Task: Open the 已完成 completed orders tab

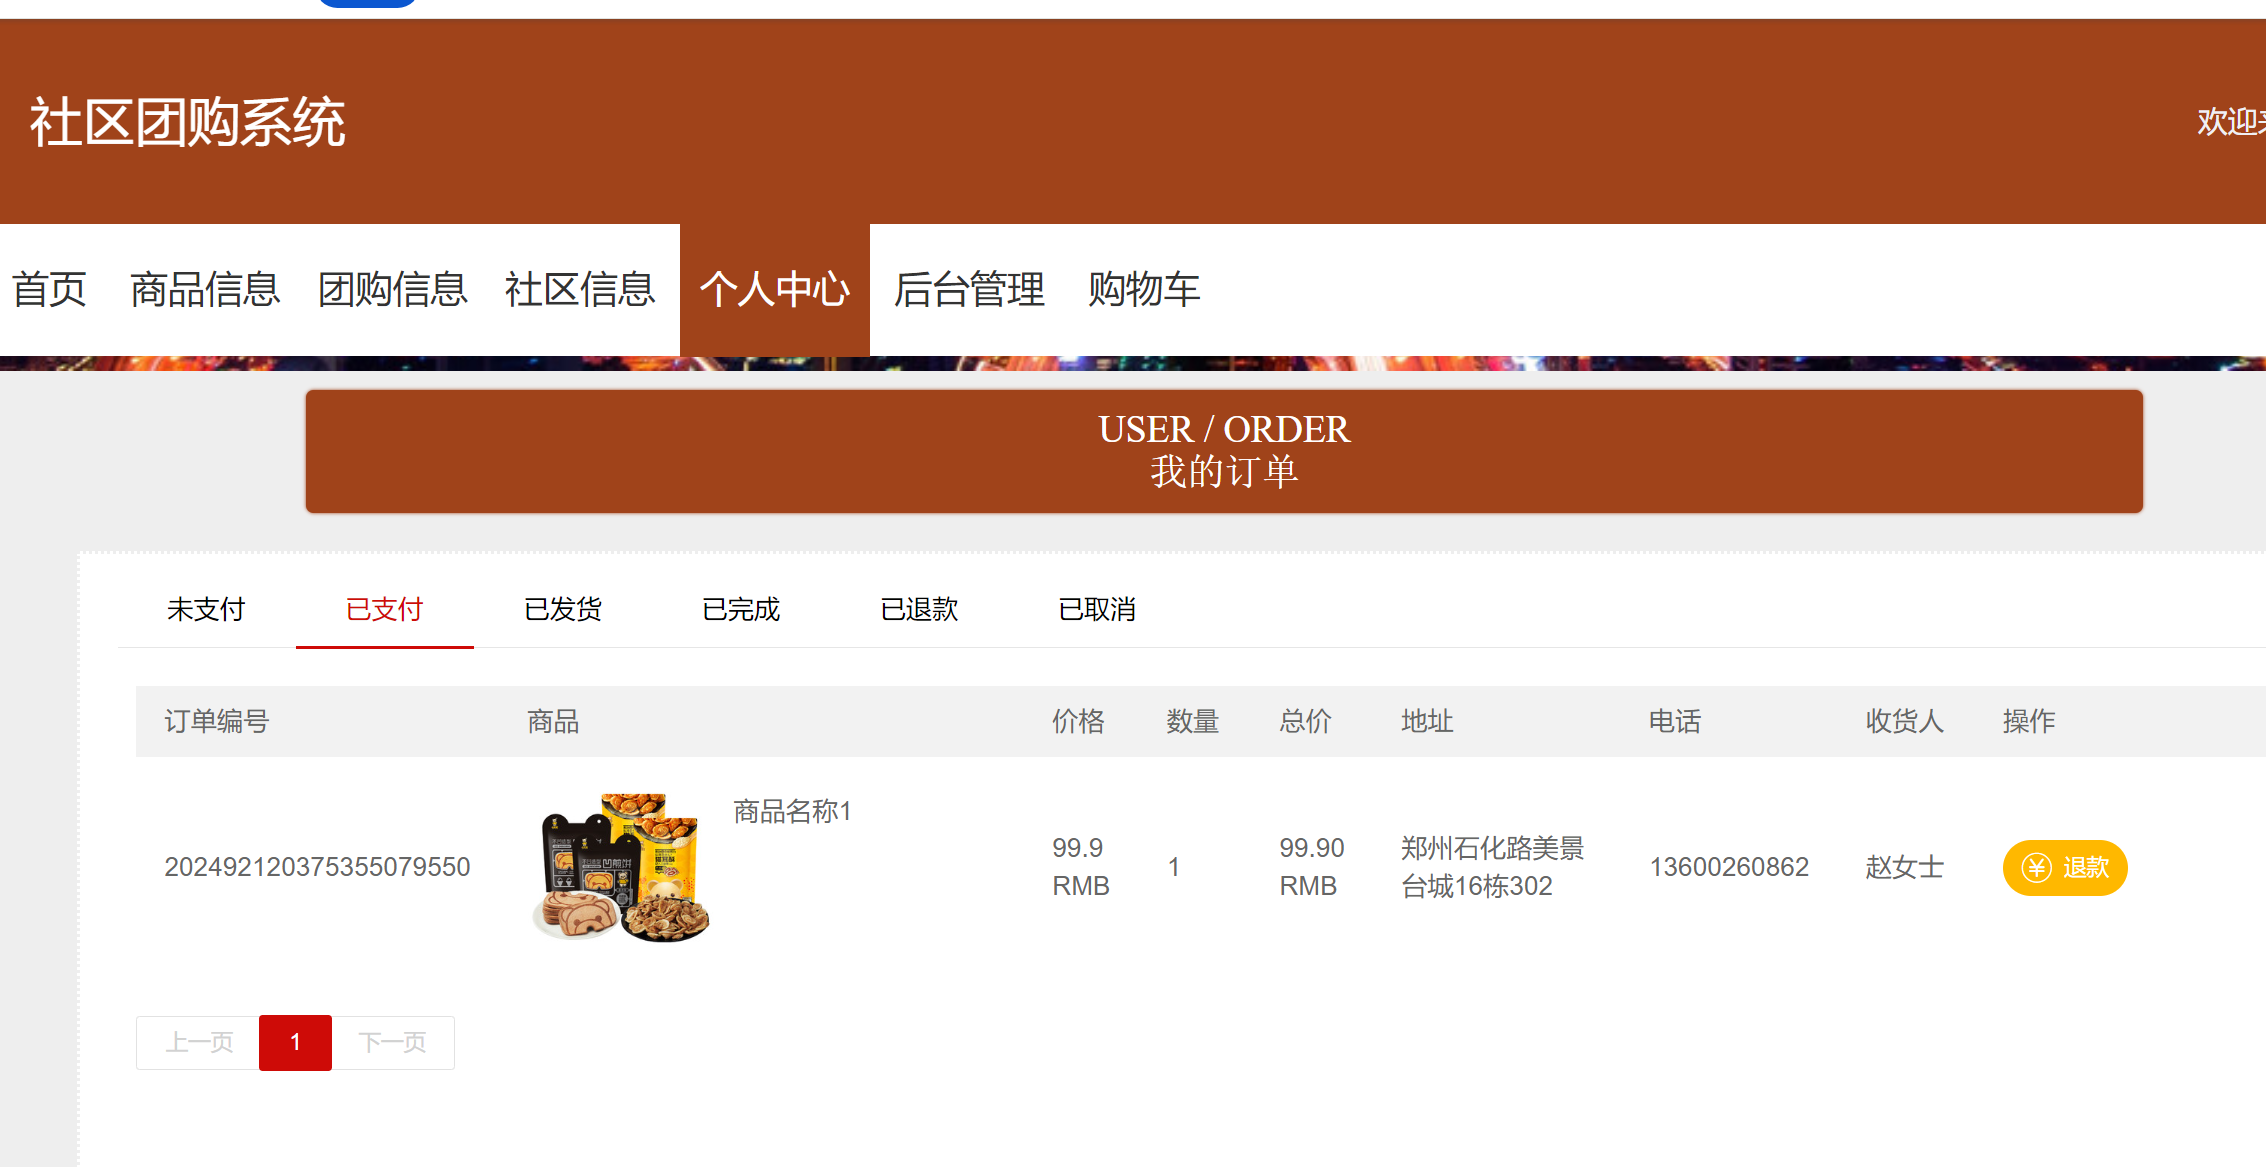Action: coord(740,609)
